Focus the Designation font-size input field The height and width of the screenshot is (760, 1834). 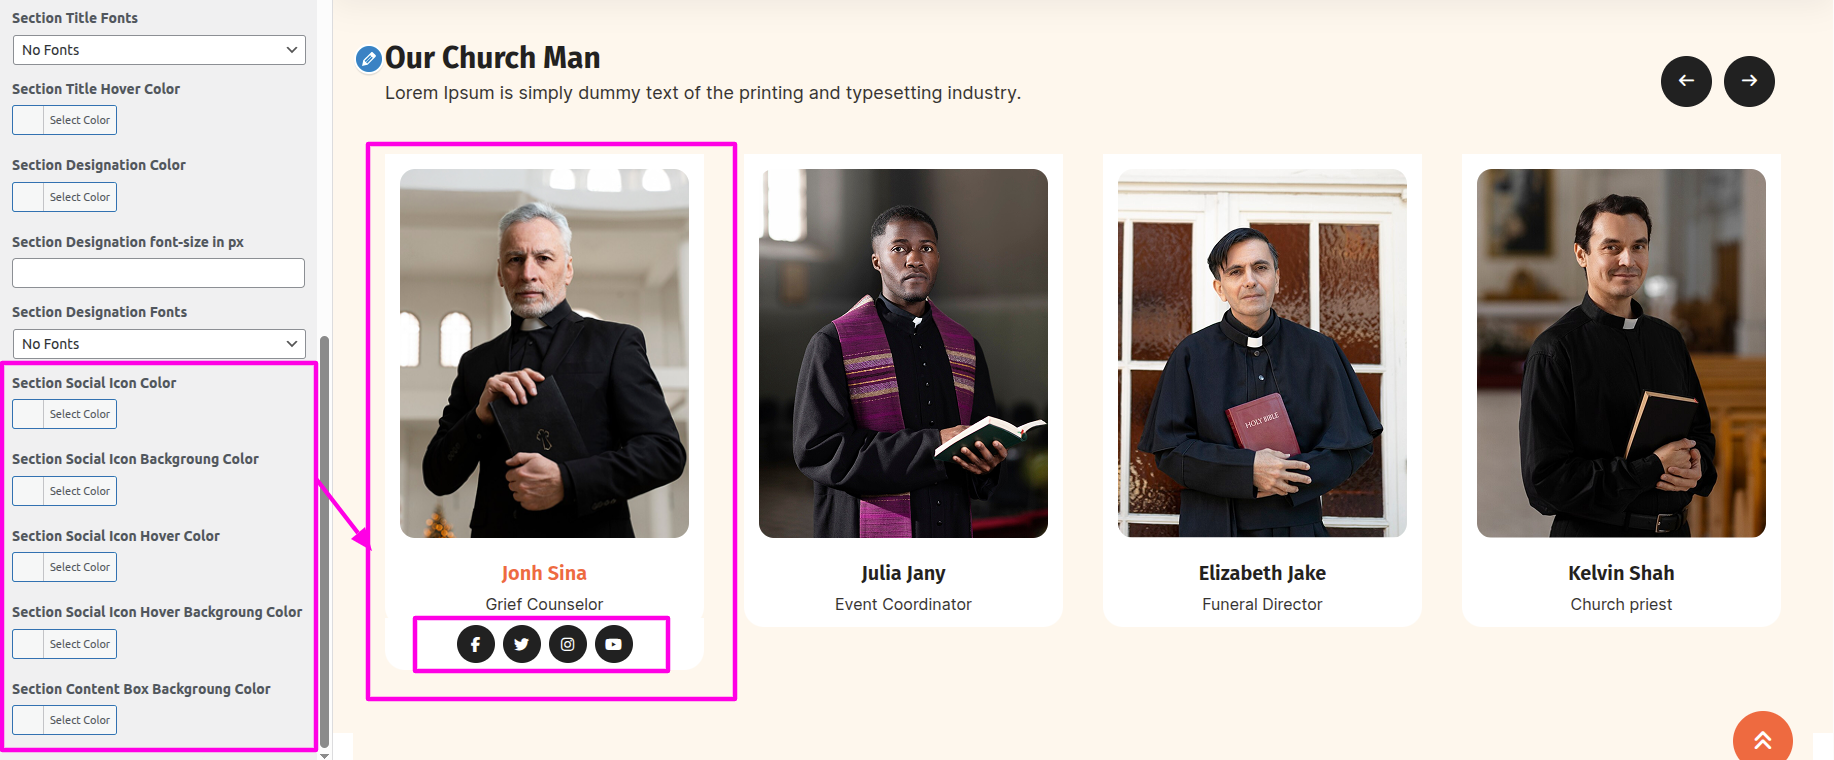click(158, 273)
